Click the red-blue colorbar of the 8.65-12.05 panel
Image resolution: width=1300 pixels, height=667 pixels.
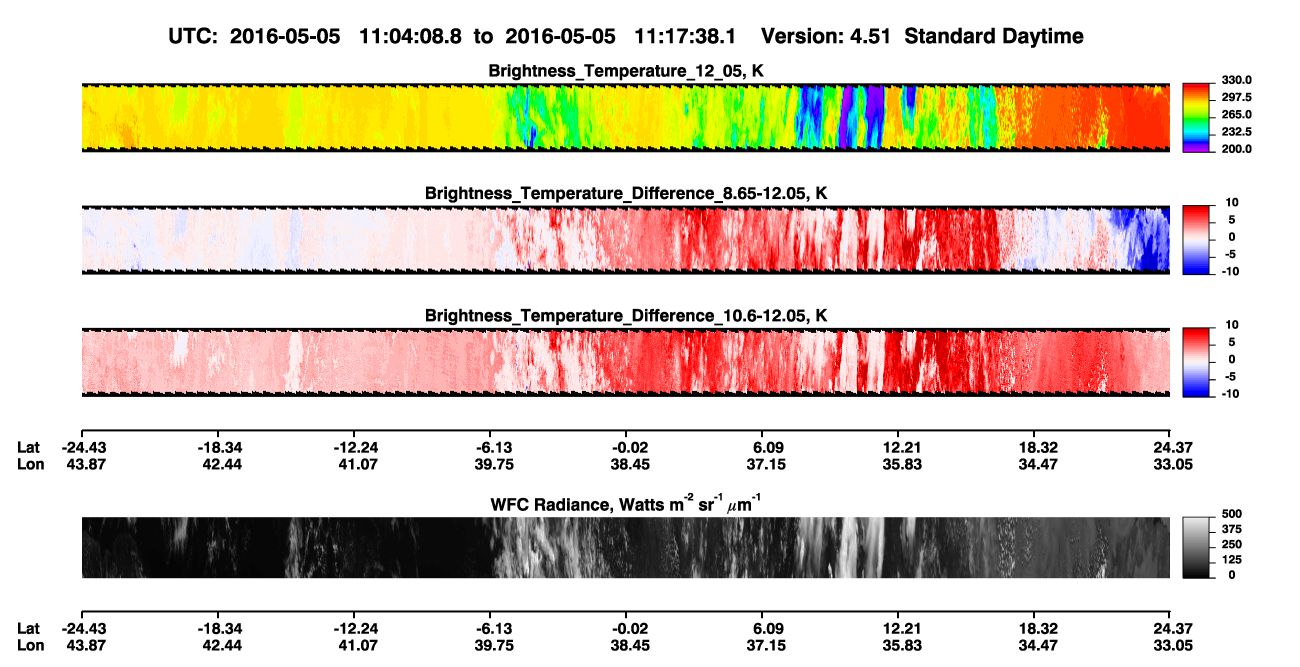(x=1195, y=240)
